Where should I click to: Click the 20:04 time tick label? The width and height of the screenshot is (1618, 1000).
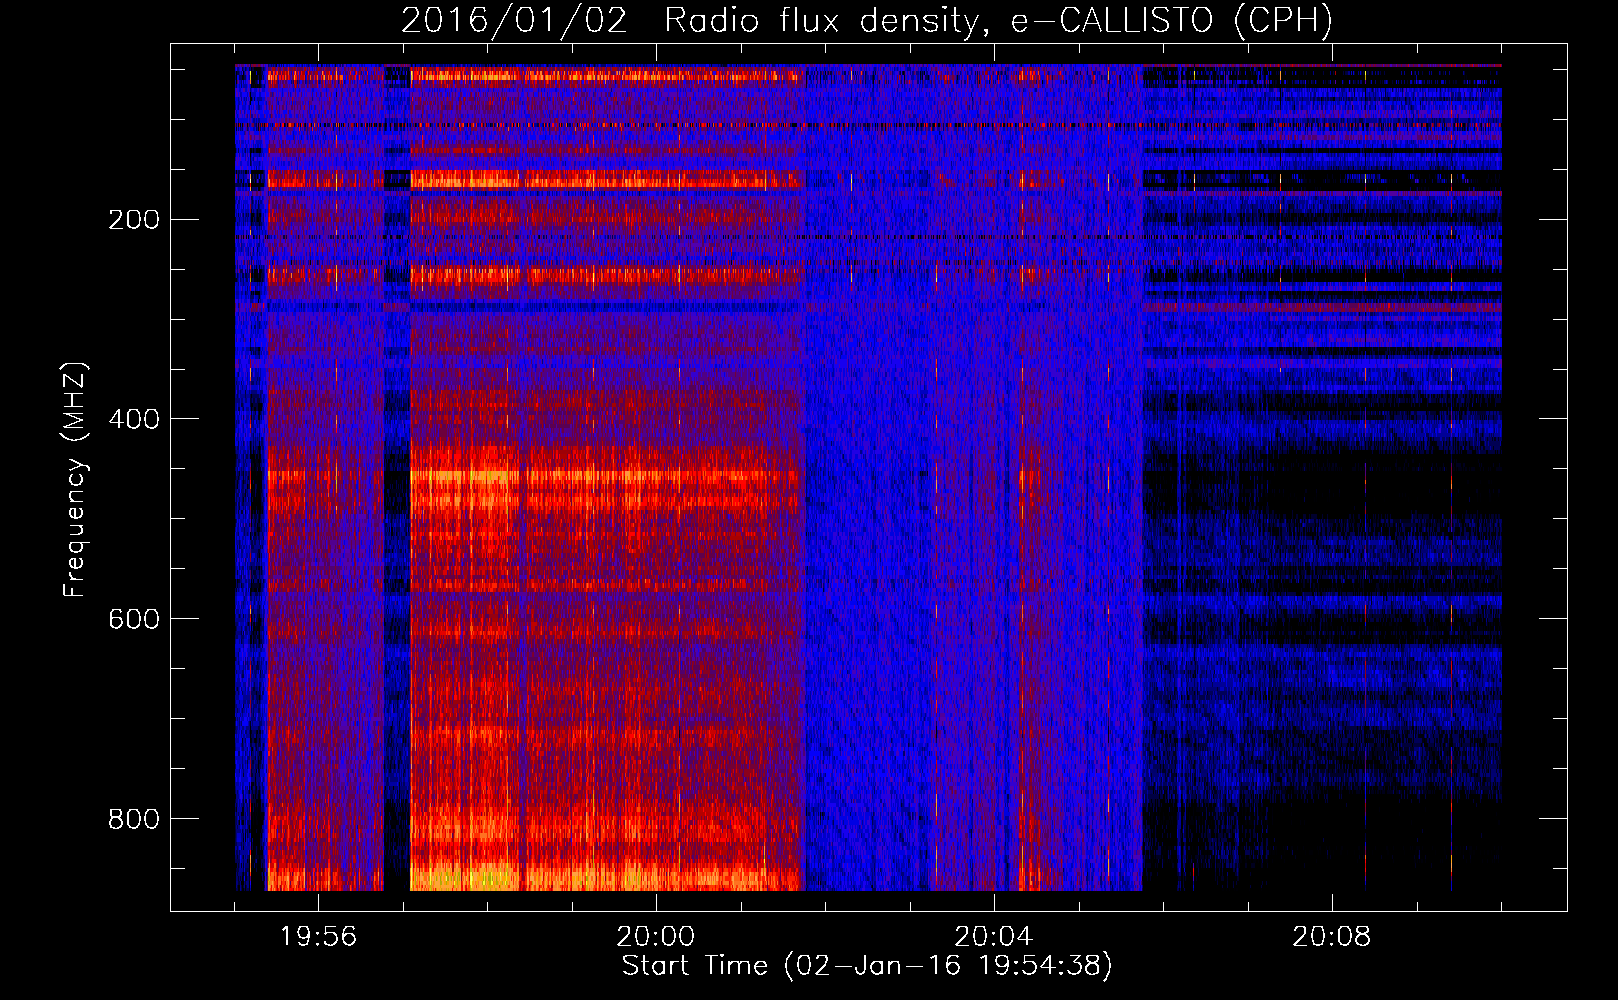[x=994, y=937]
